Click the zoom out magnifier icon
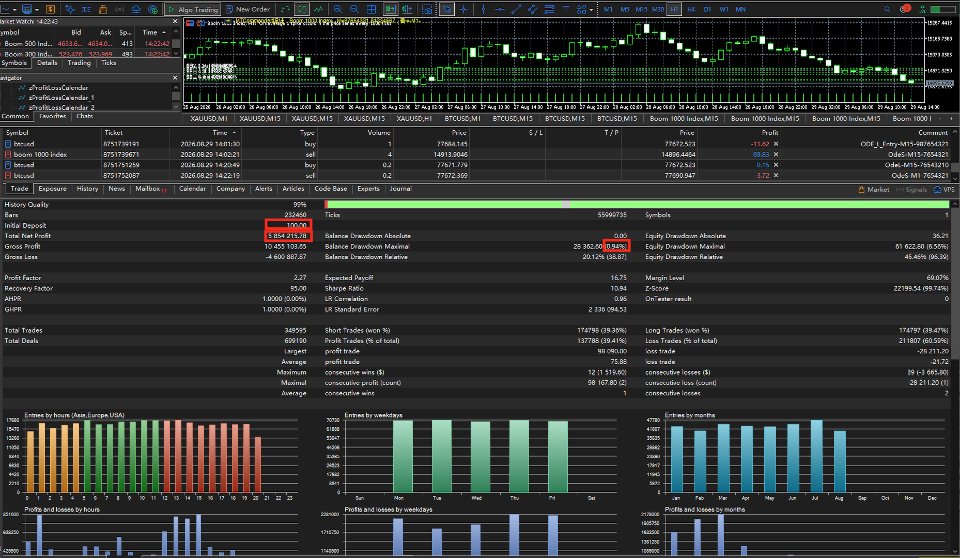This screenshot has width=960, height=558. [354, 9]
